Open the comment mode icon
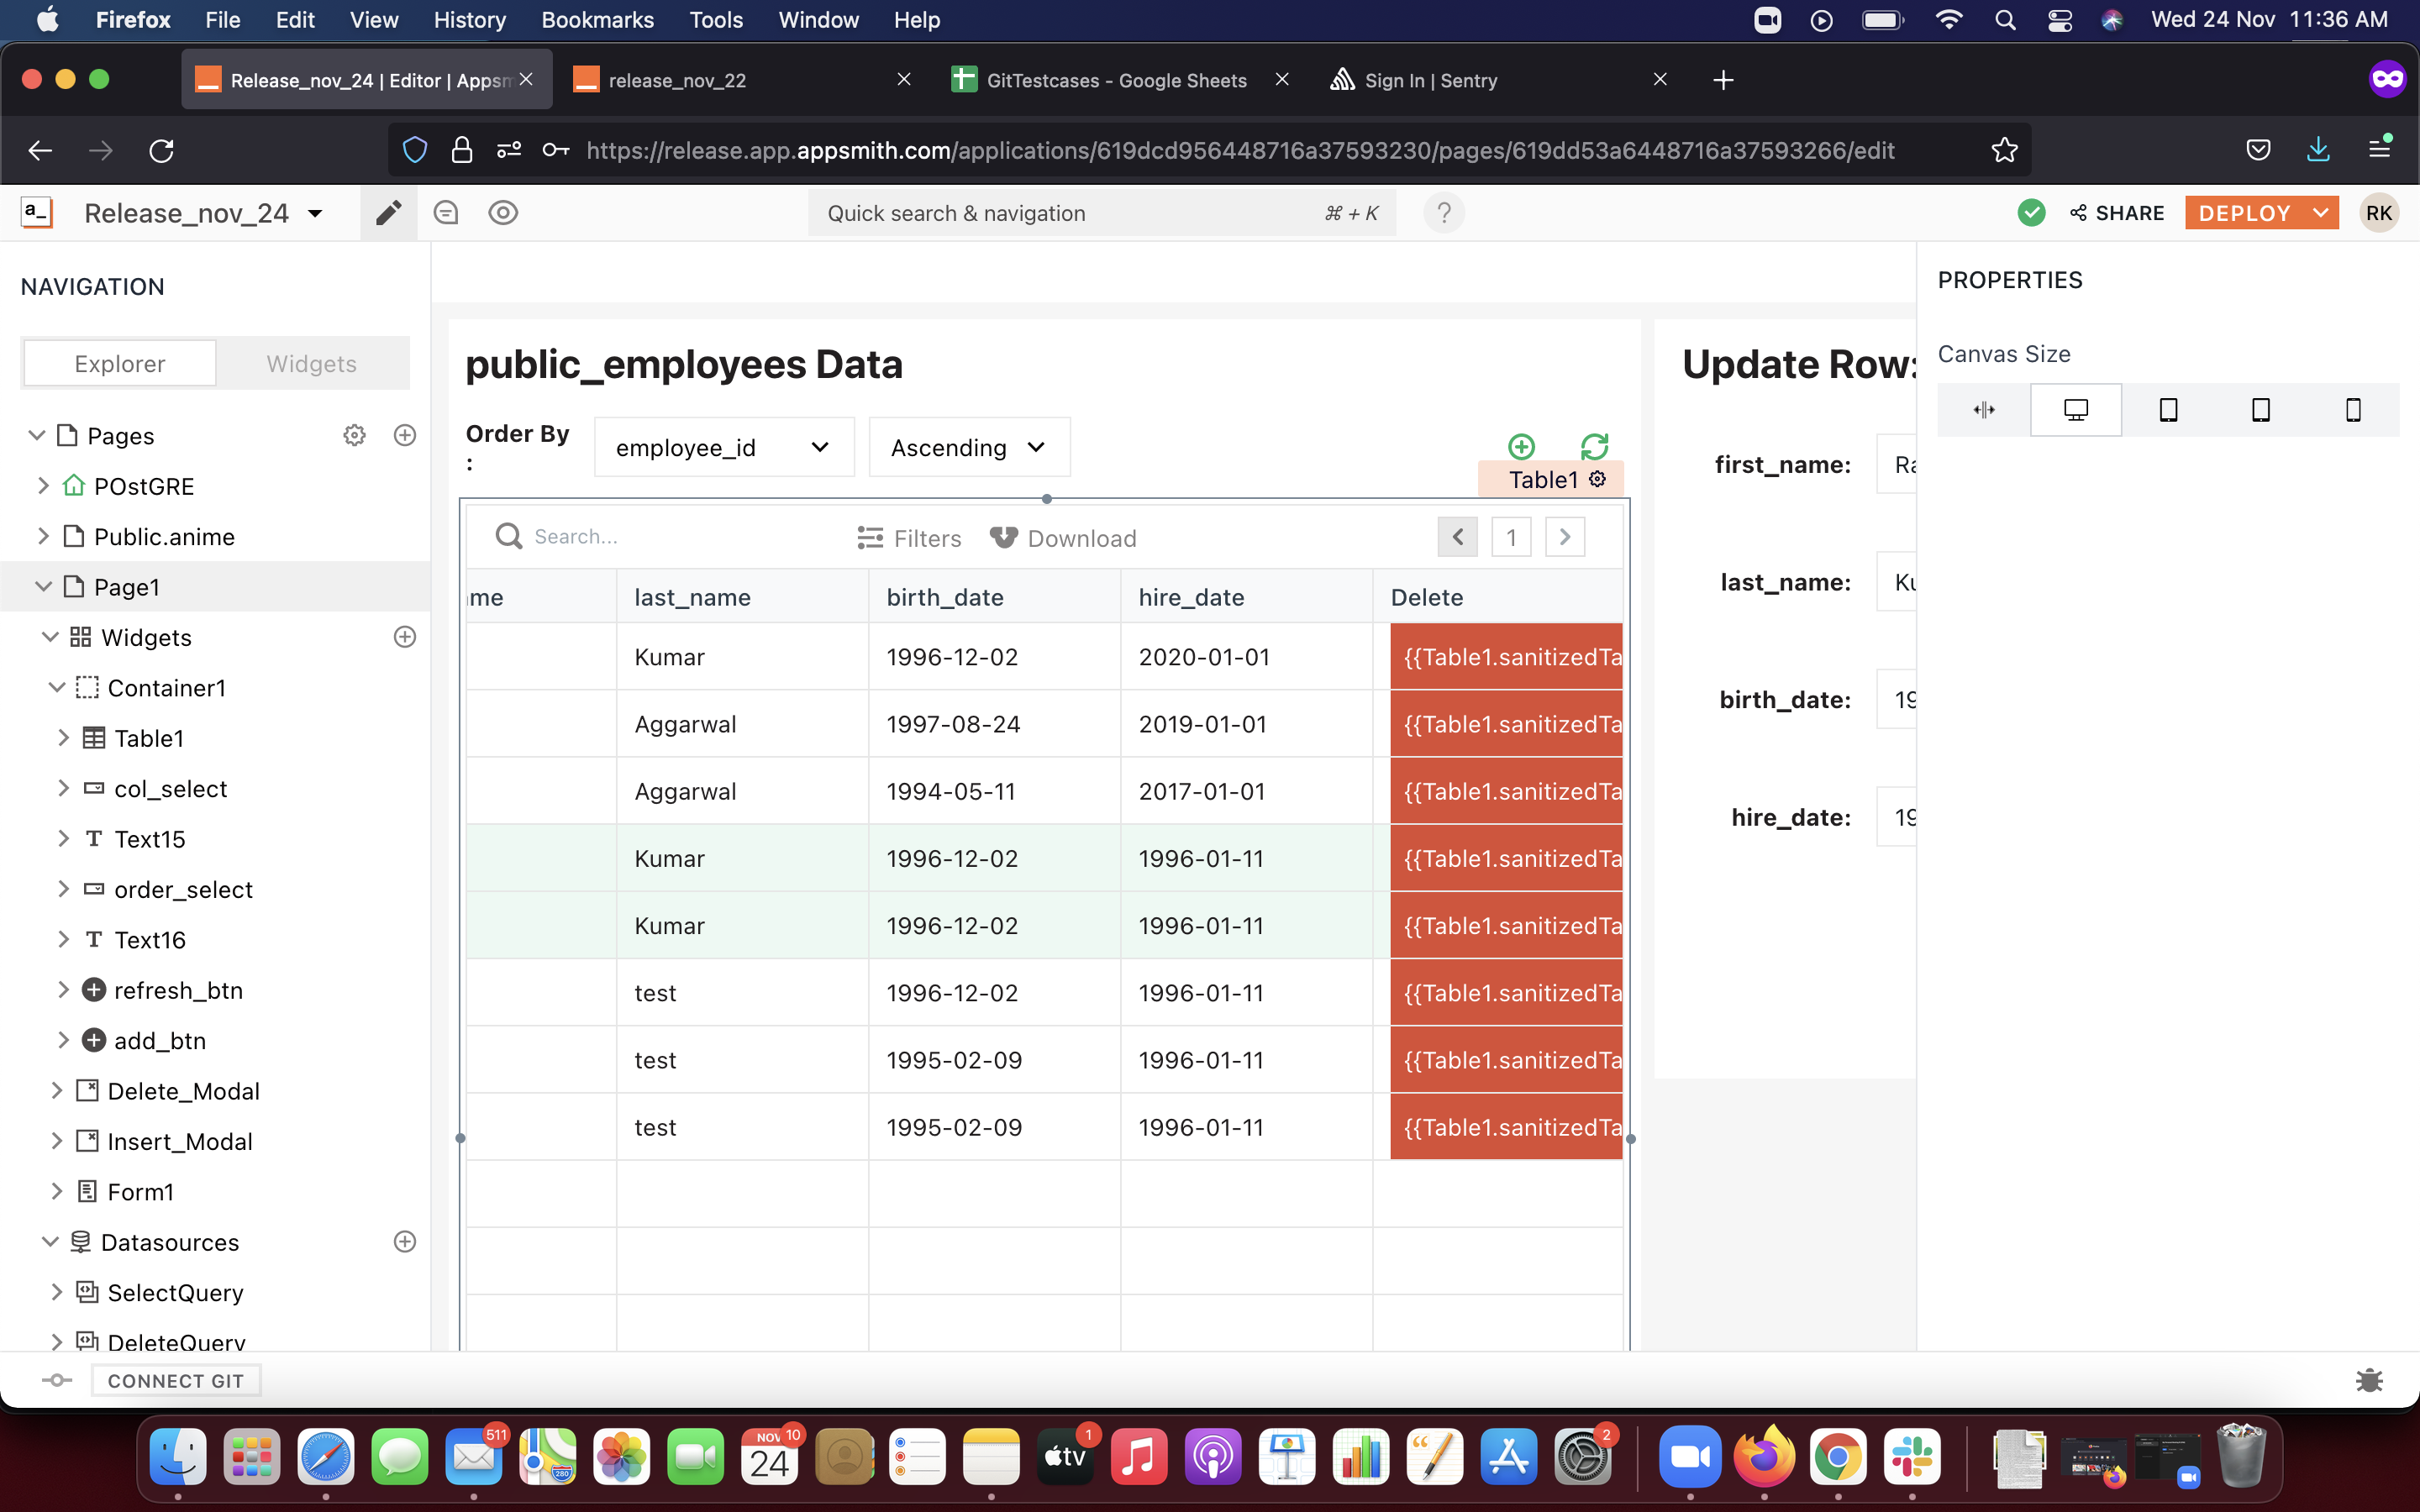The width and height of the screenshot is (2420, 1512). (x=446, y=213)
